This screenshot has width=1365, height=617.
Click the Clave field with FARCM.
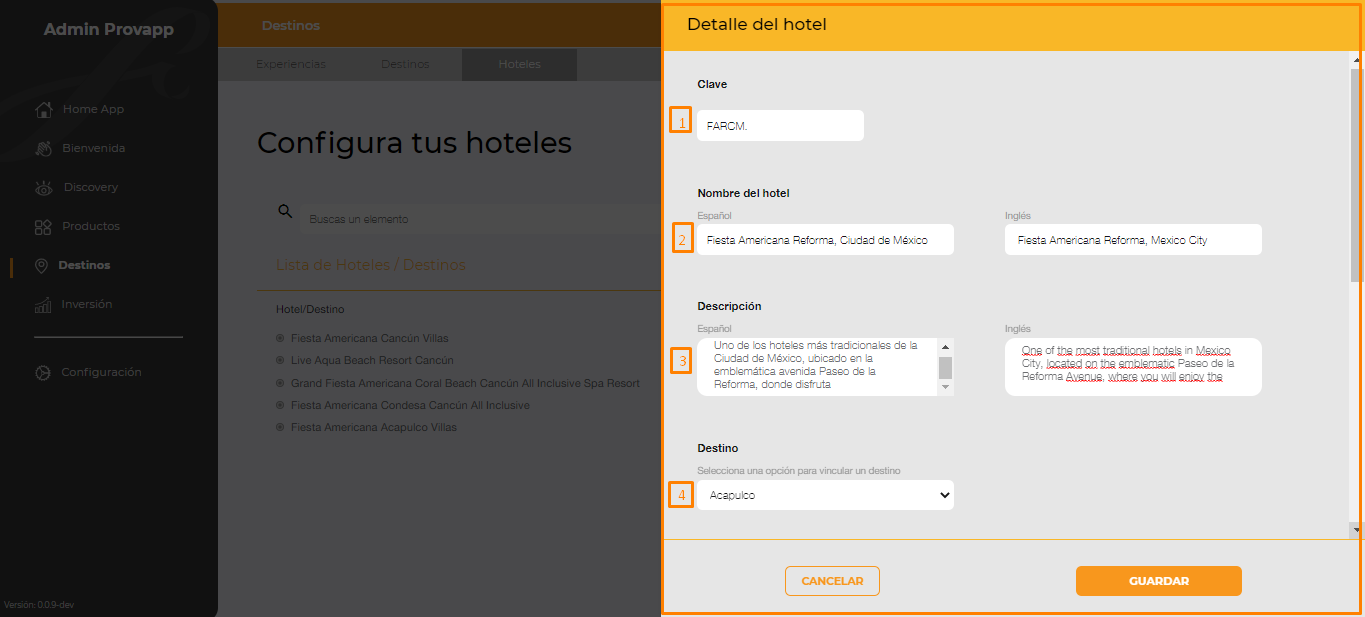pyautogui.click(x=780, y=125)
